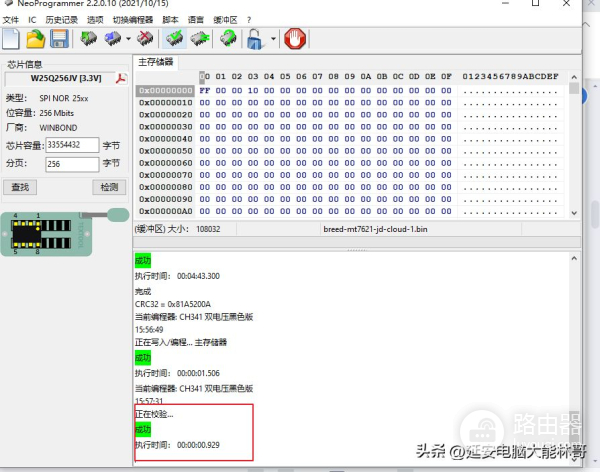
Task: Open the chip datasheet PDF icon
Action: [122, 79]
